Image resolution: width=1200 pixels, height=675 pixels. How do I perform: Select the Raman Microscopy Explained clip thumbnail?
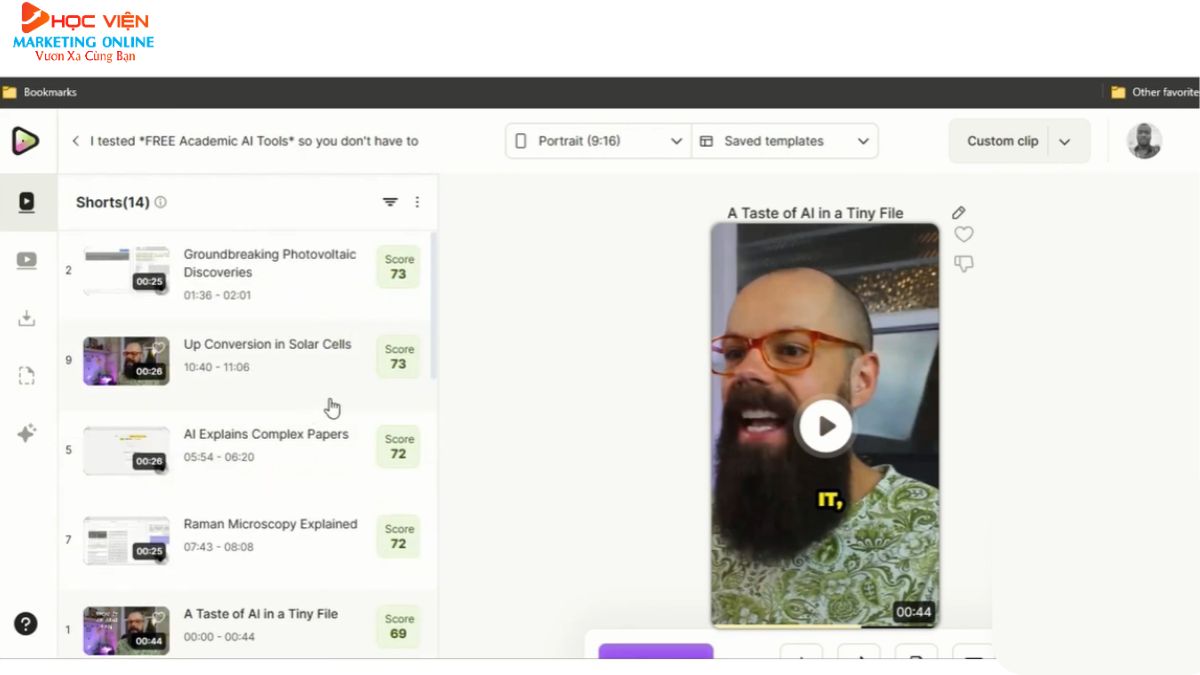tap(126, 540)
